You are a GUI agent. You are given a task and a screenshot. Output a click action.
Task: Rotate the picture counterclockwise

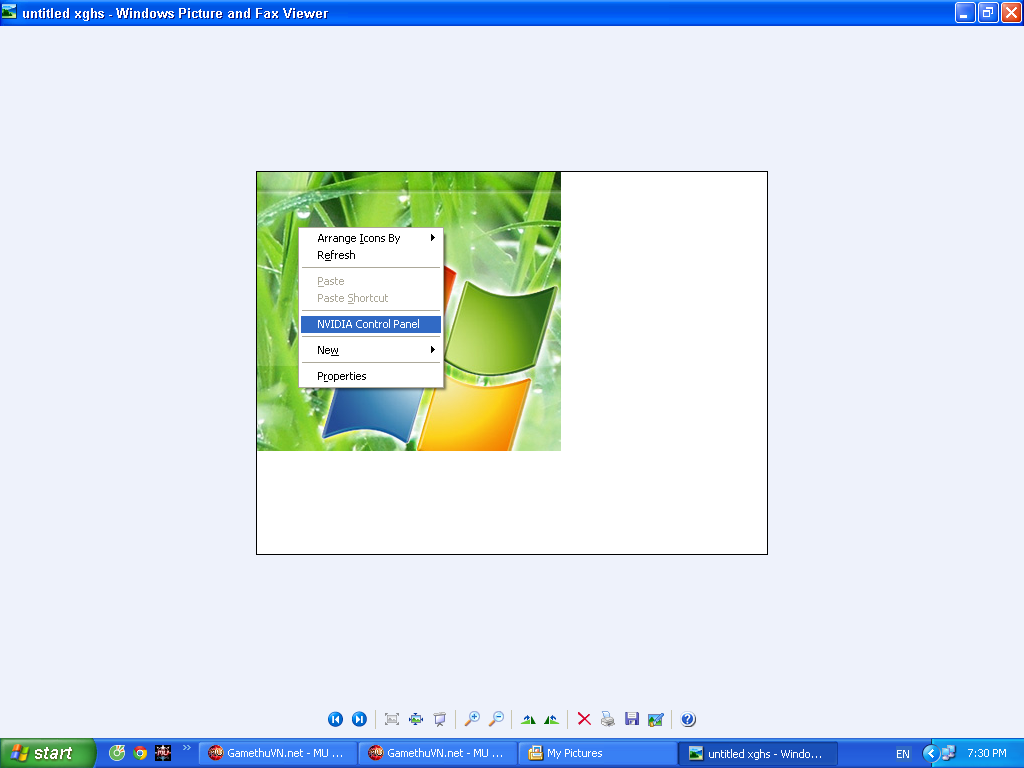(x=551, y=719)
